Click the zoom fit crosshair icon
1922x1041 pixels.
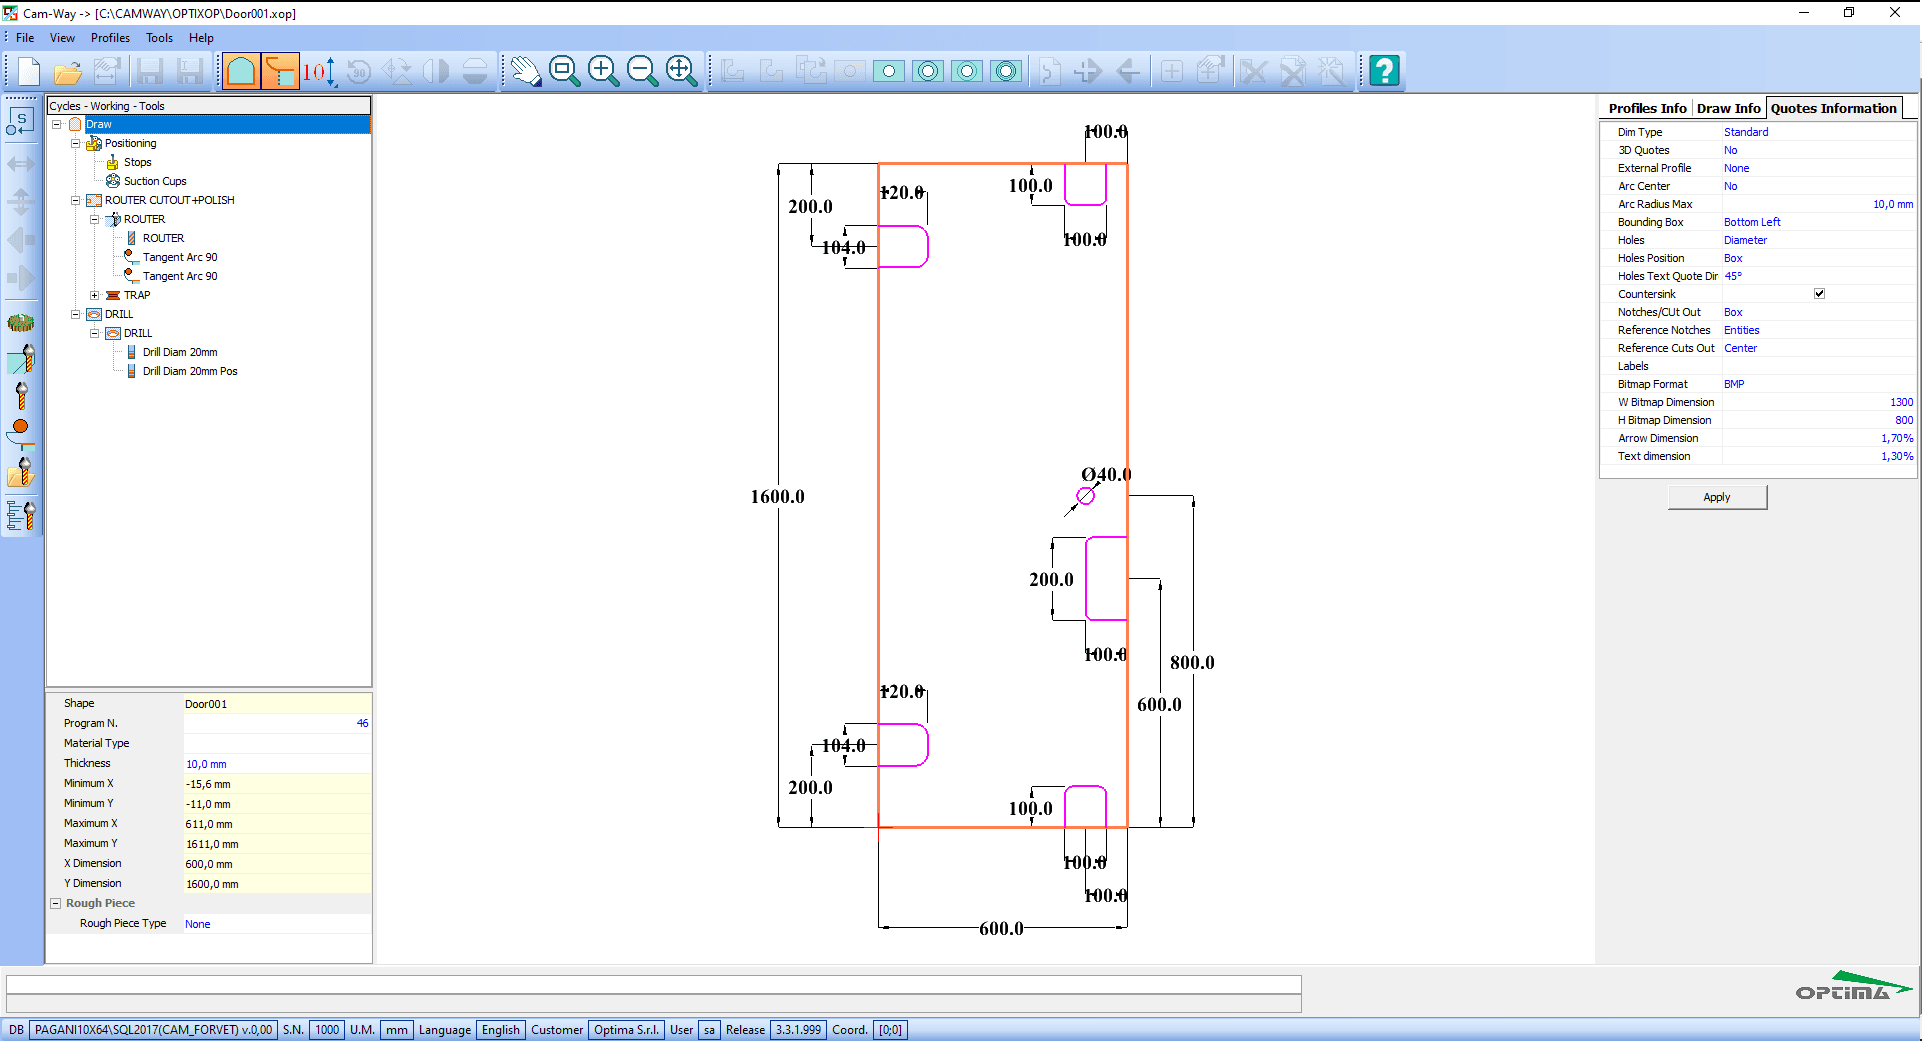(682, 71)
